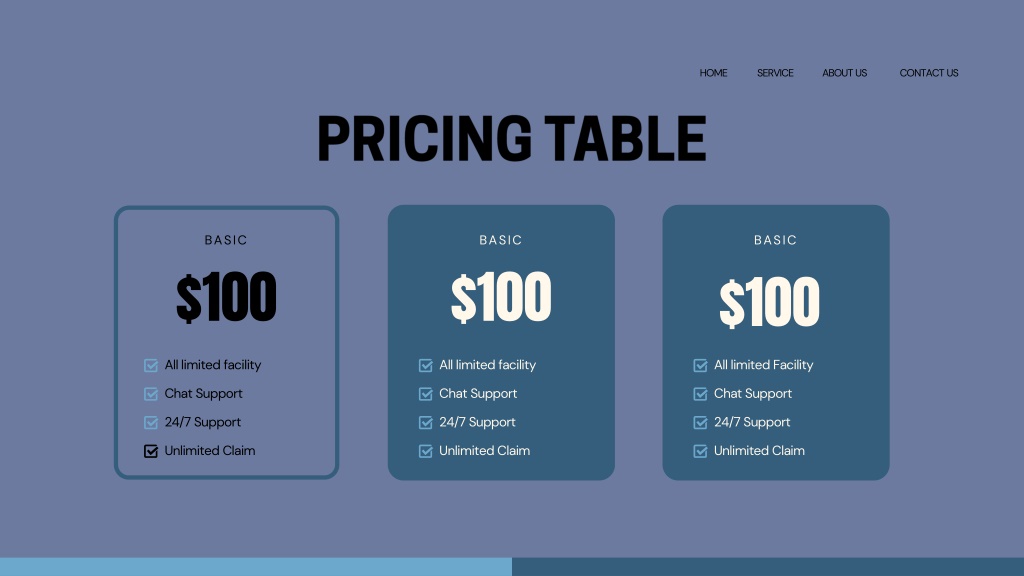Go to the SERVICE menu item
This screenshot has height=576, width=1024.
(775, 73)
